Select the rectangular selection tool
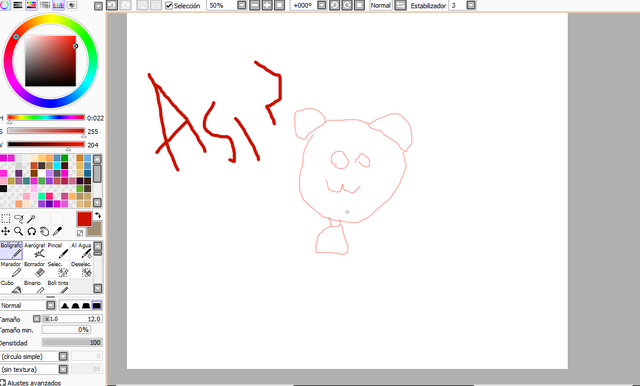Viewport: 640px width, 386px height. click(5, 219)
